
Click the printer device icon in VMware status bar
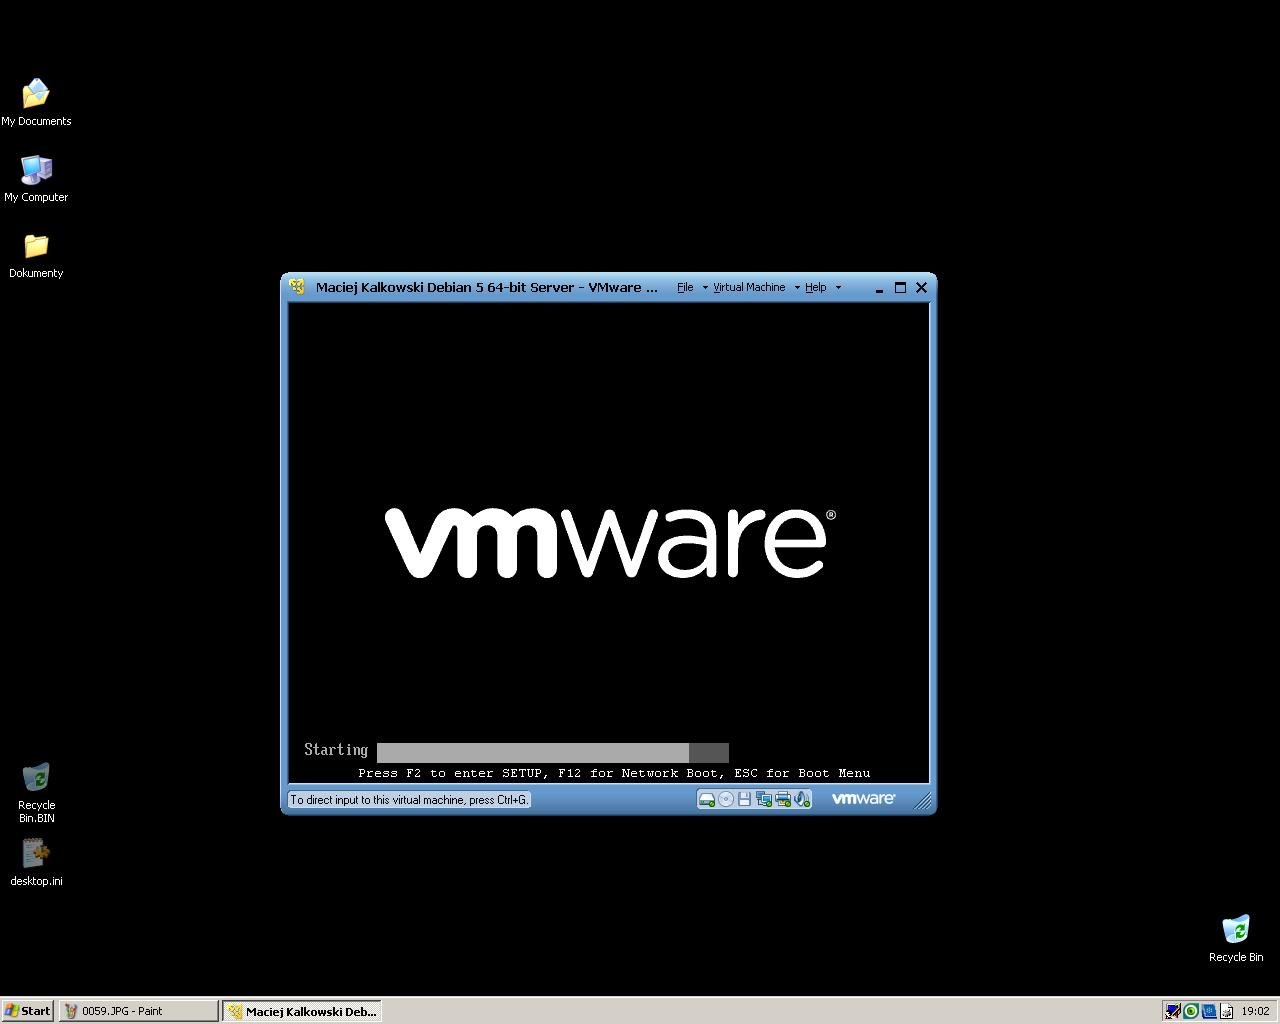(783, 799)
